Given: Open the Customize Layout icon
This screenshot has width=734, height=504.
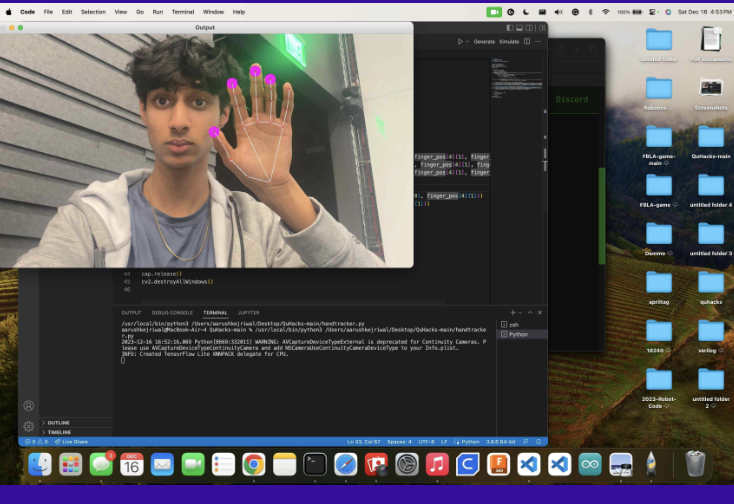Looking at the screenshot, I should [542, 28].
